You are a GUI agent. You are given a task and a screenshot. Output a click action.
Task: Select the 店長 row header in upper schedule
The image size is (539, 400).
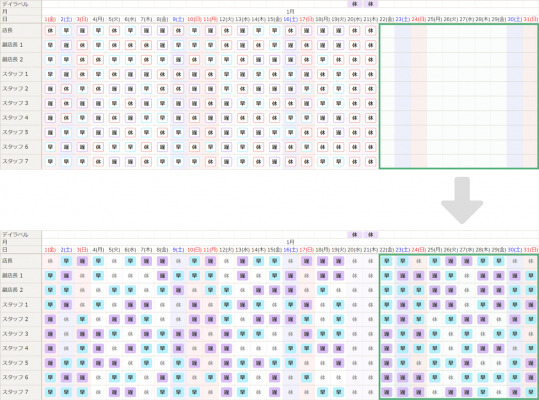tap(21, 31)
